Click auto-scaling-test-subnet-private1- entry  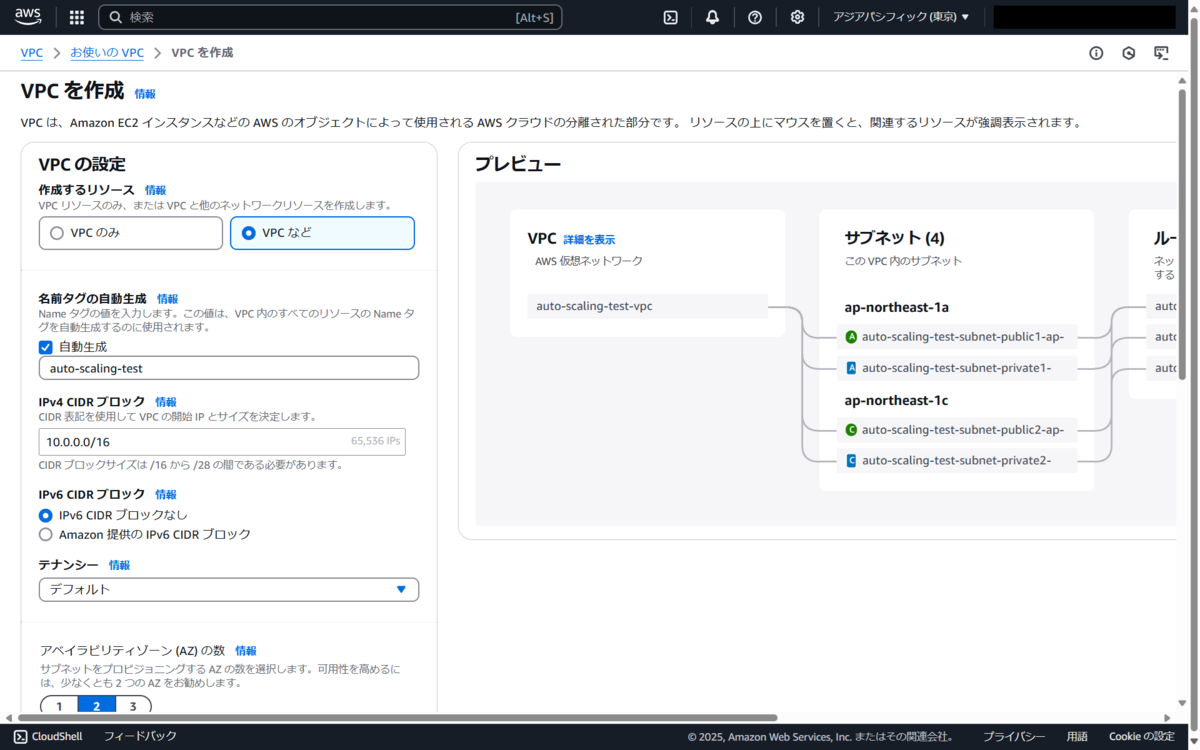[x=957, y=368]
